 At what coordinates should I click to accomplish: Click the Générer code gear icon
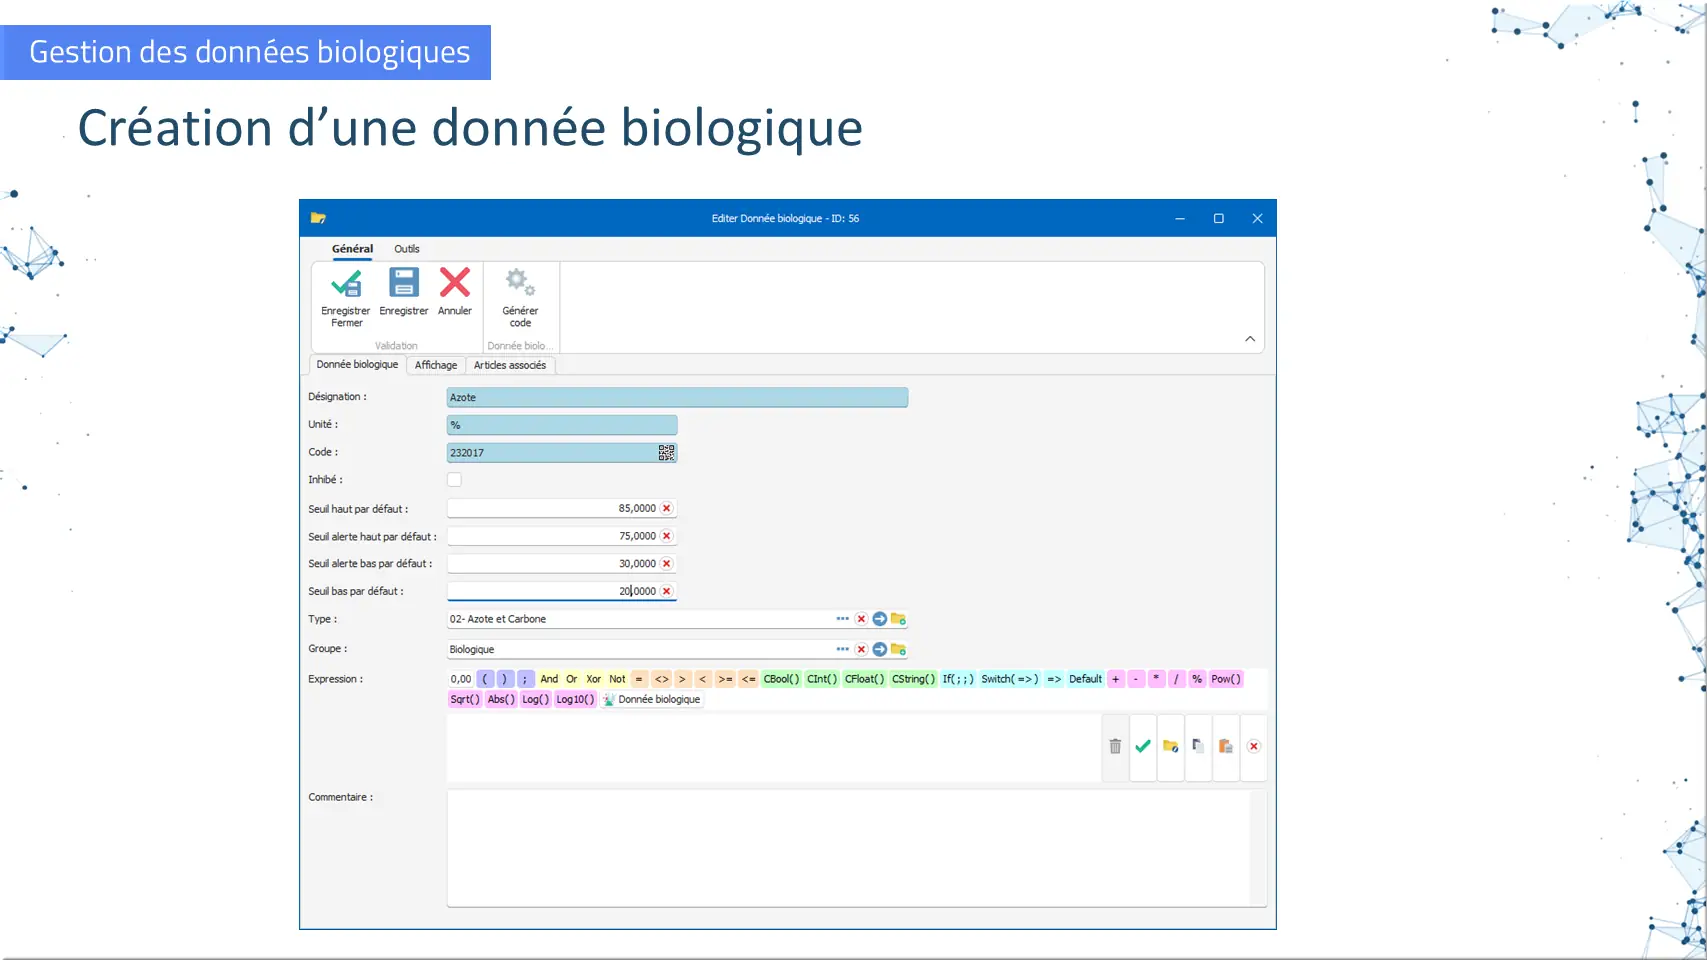[520, 284]
